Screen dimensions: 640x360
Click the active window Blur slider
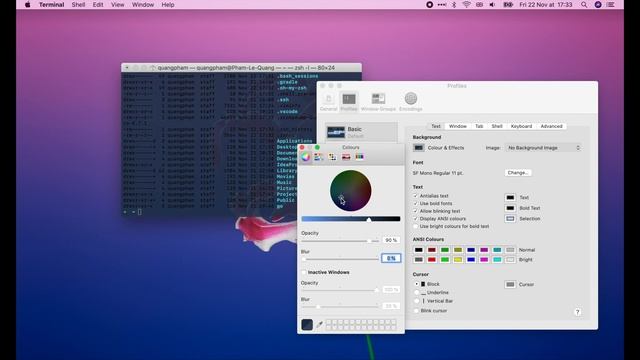pos(340,259)
